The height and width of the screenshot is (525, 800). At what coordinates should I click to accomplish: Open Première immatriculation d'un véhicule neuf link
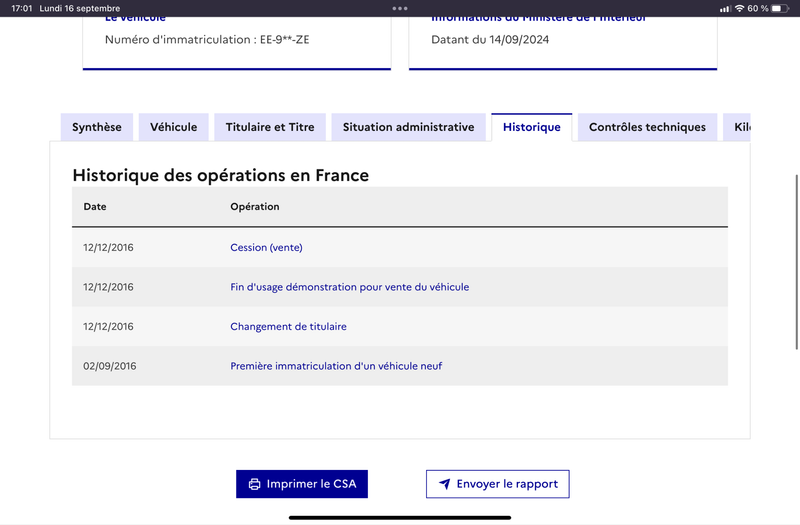coord(336,366)
